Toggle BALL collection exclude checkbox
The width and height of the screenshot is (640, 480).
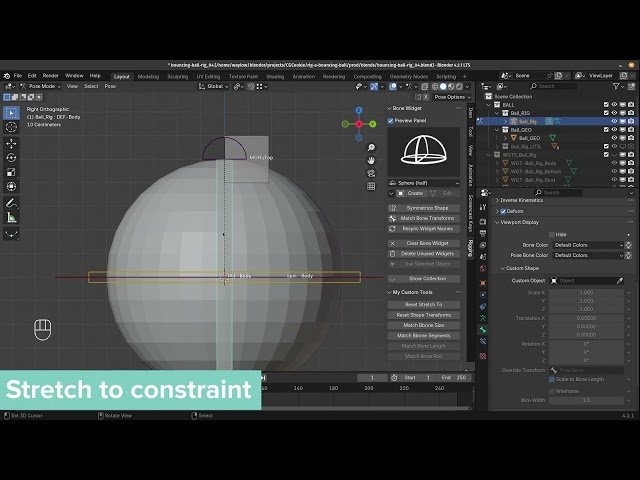606,105
